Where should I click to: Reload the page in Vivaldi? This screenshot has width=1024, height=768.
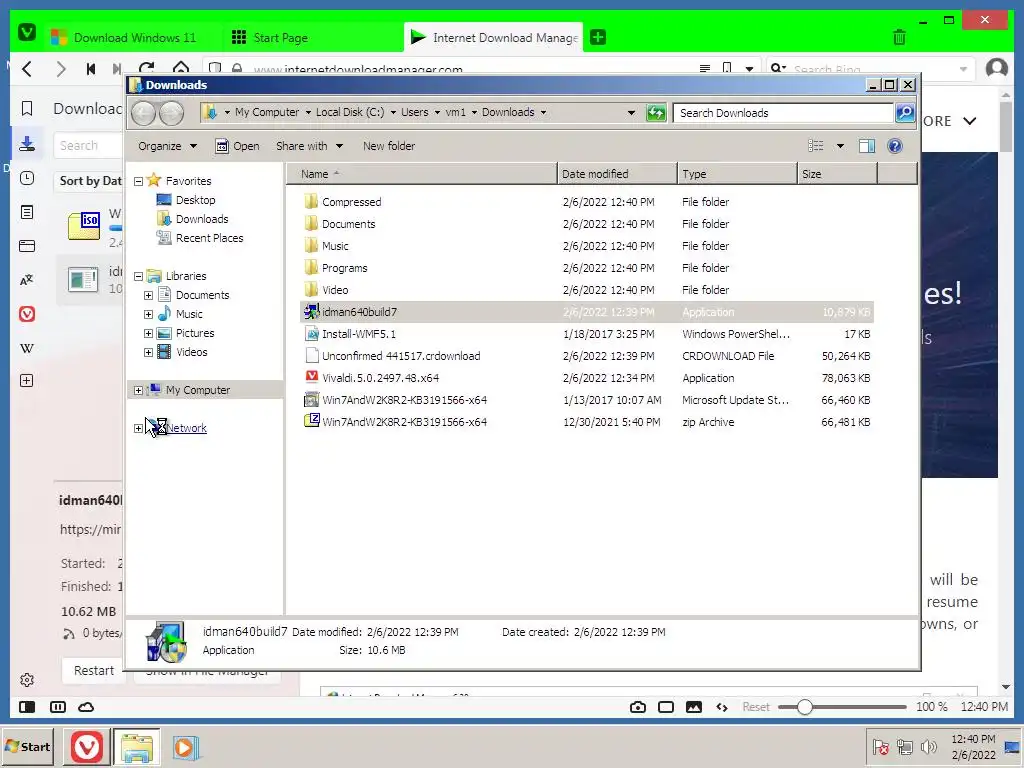pos(147,68)
